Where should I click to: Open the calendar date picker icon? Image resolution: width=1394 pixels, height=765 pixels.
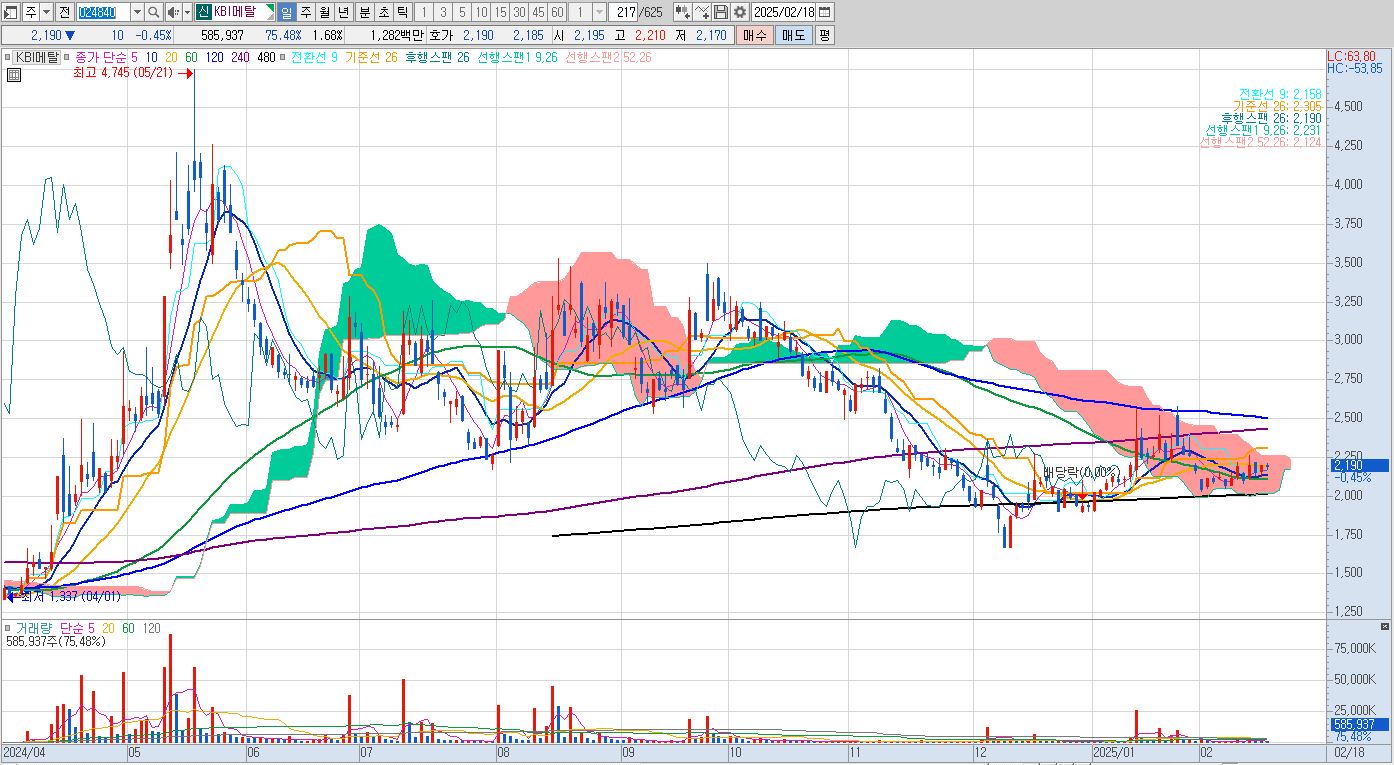(x=824, y=12)
